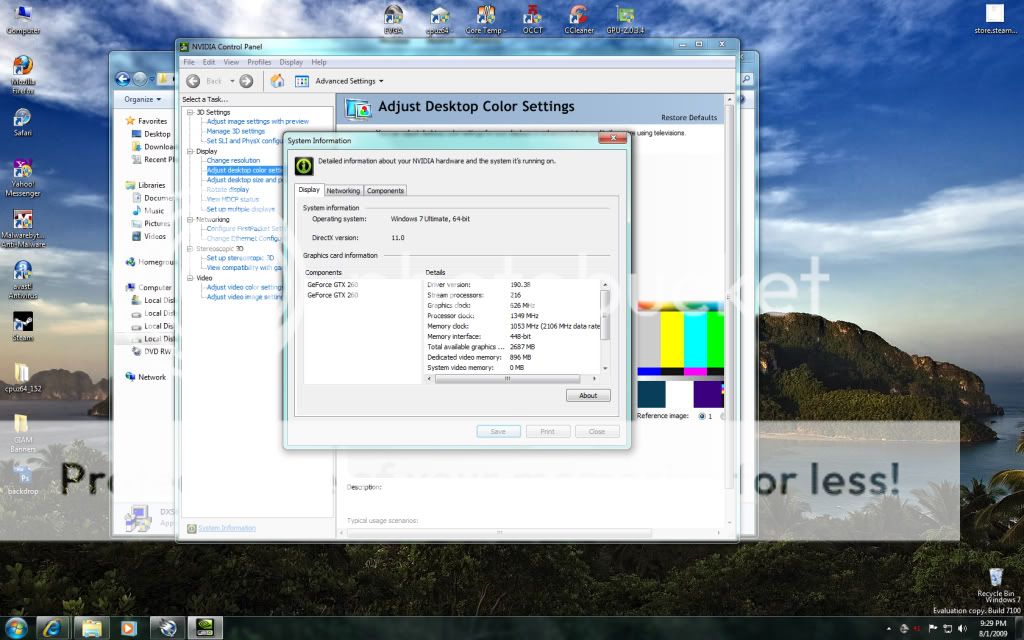Select the cpuz64_152 folder on desktop
1024x640 pixels.
(23, 377)
